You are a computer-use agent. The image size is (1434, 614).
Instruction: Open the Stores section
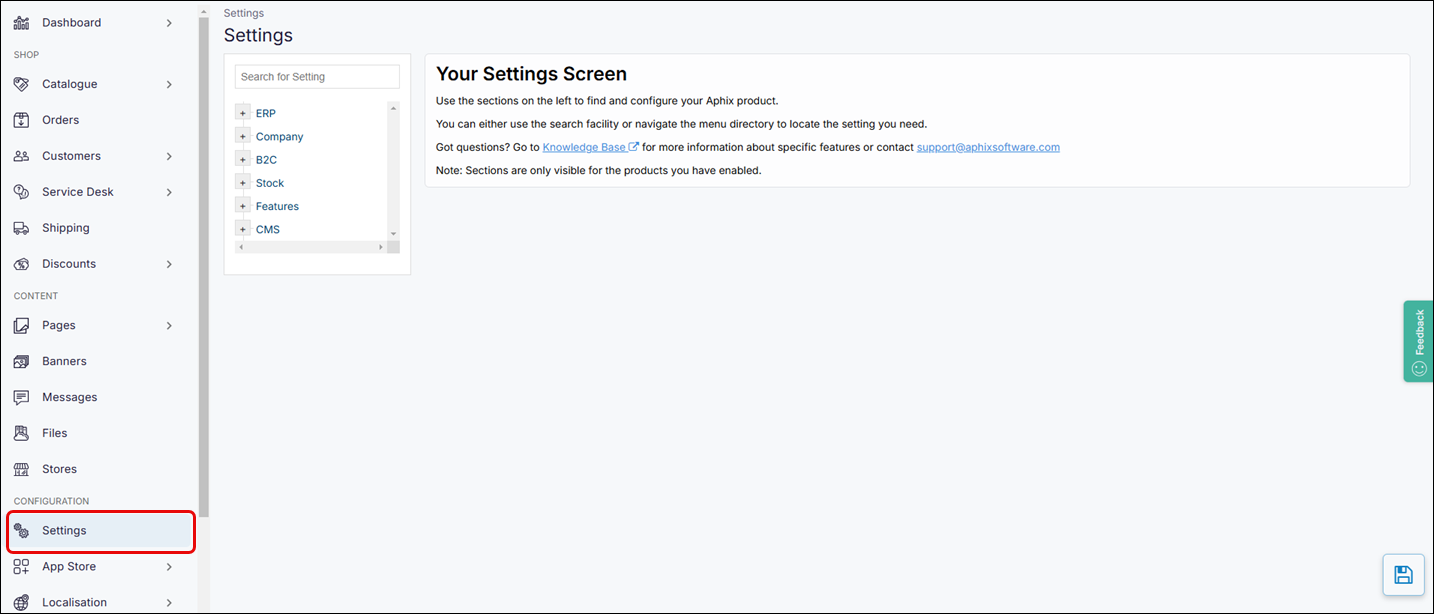(58, 468)
